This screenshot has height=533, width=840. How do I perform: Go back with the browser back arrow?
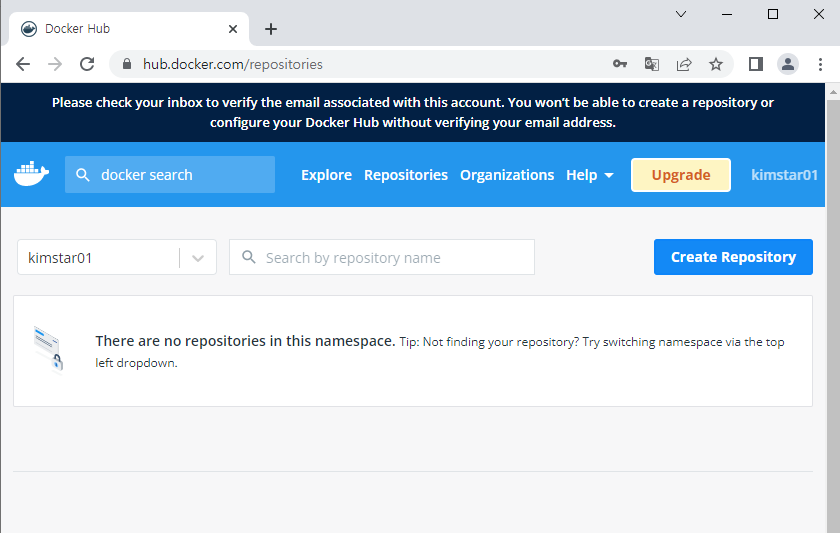tap(22, 64)
